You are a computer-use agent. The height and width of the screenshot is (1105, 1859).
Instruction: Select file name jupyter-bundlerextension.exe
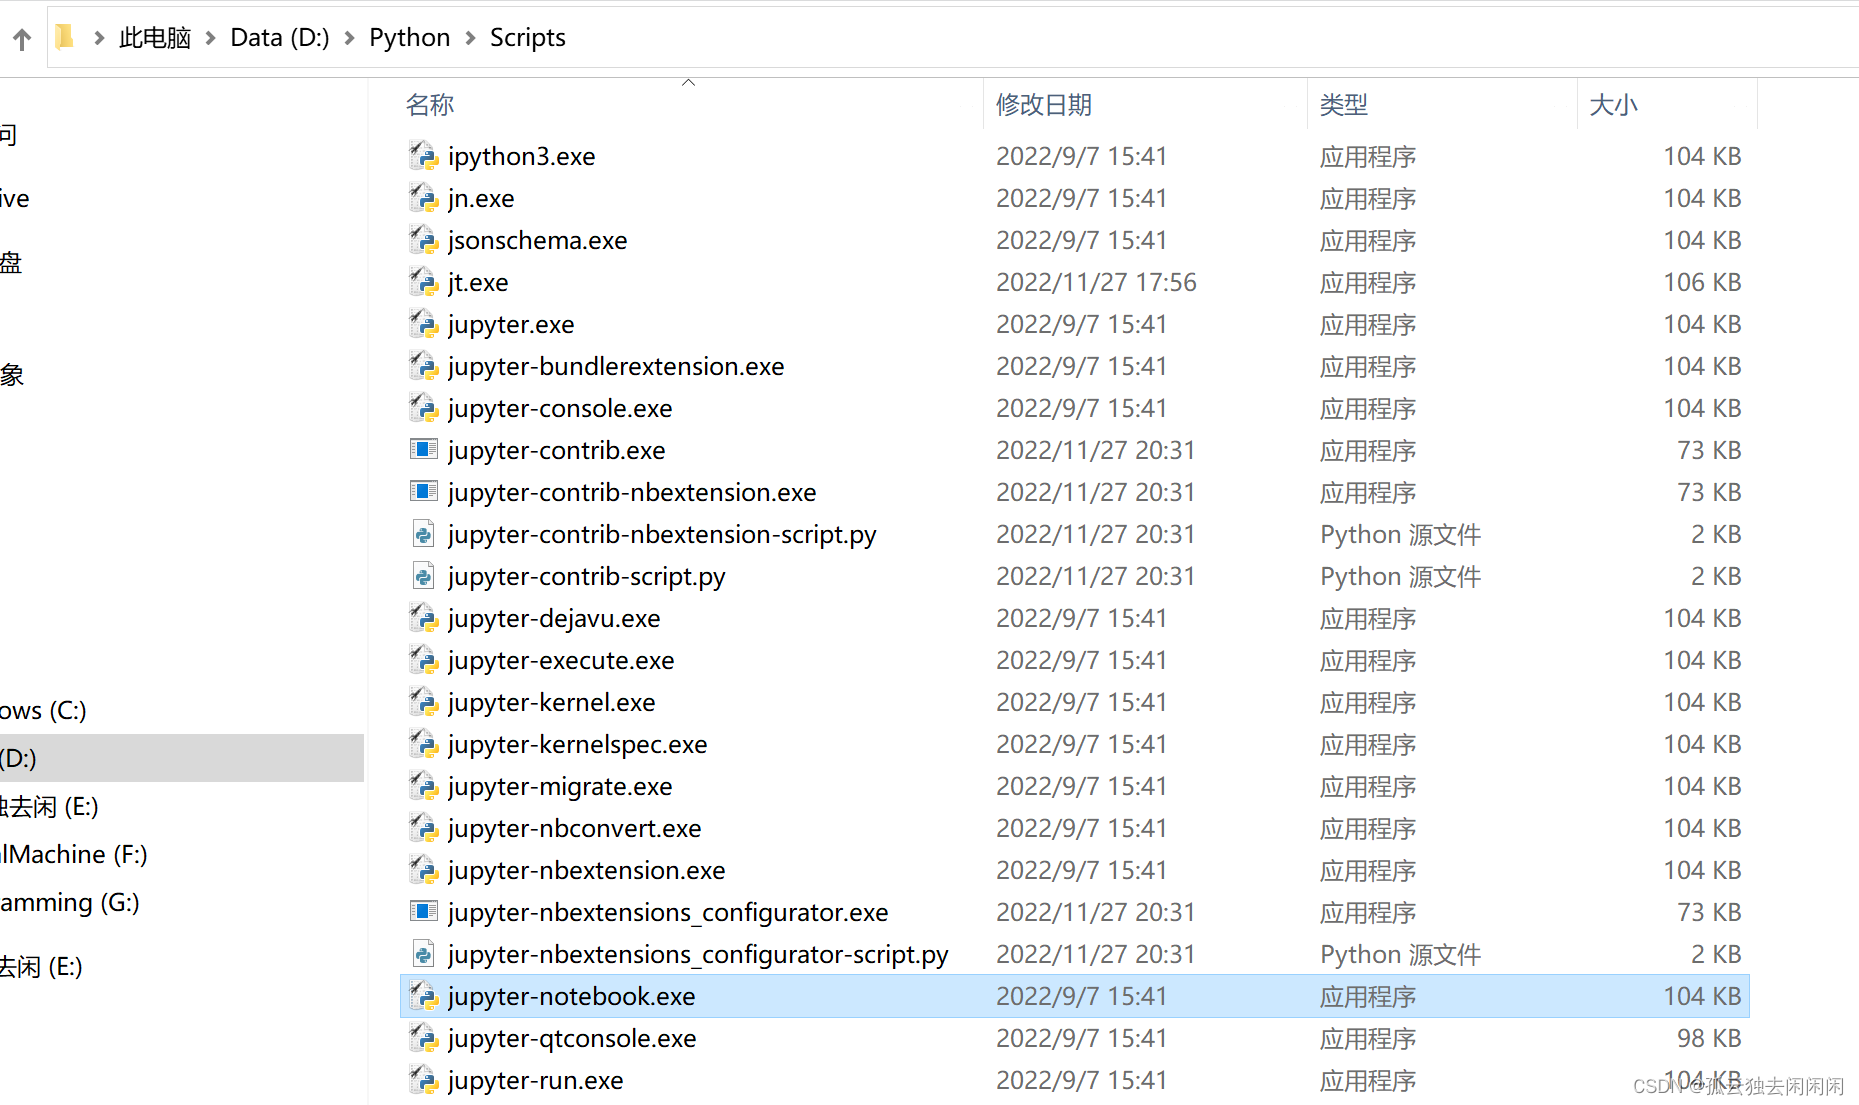[x=616, y=366]
